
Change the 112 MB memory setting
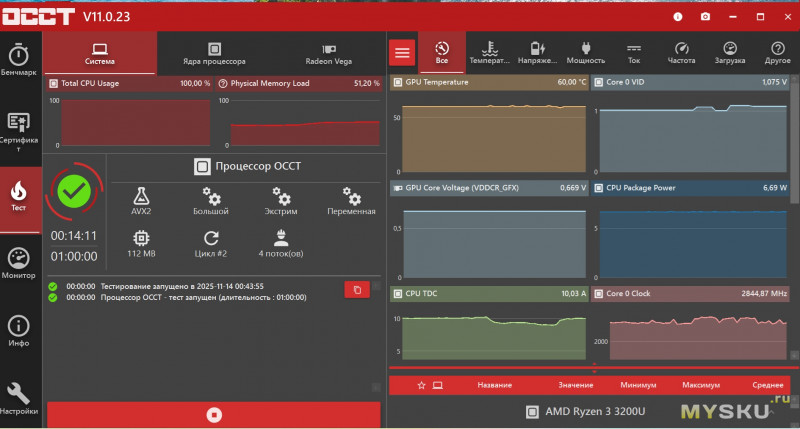coord(141,243)
